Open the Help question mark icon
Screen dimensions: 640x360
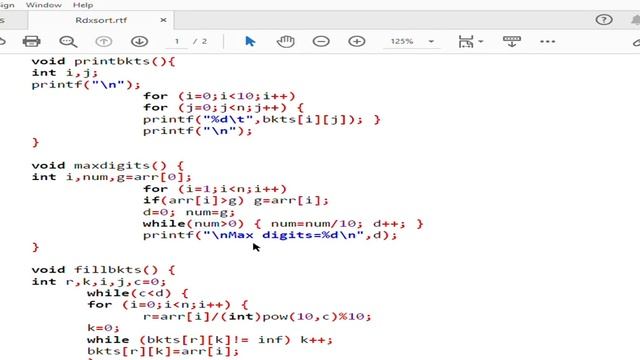tap(604, 20)
